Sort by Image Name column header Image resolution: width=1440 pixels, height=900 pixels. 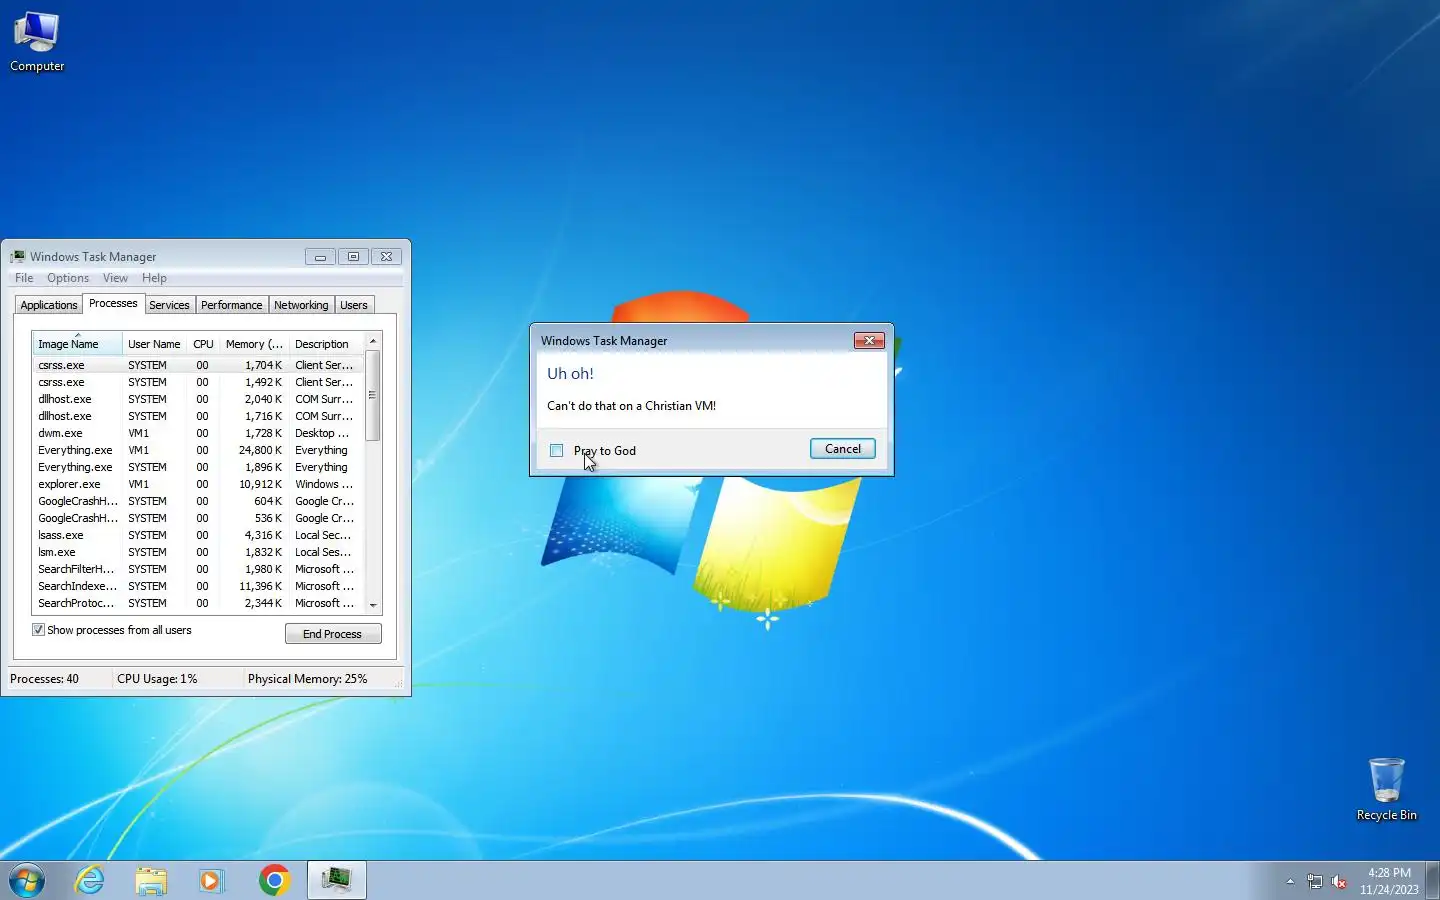point(77,344)
